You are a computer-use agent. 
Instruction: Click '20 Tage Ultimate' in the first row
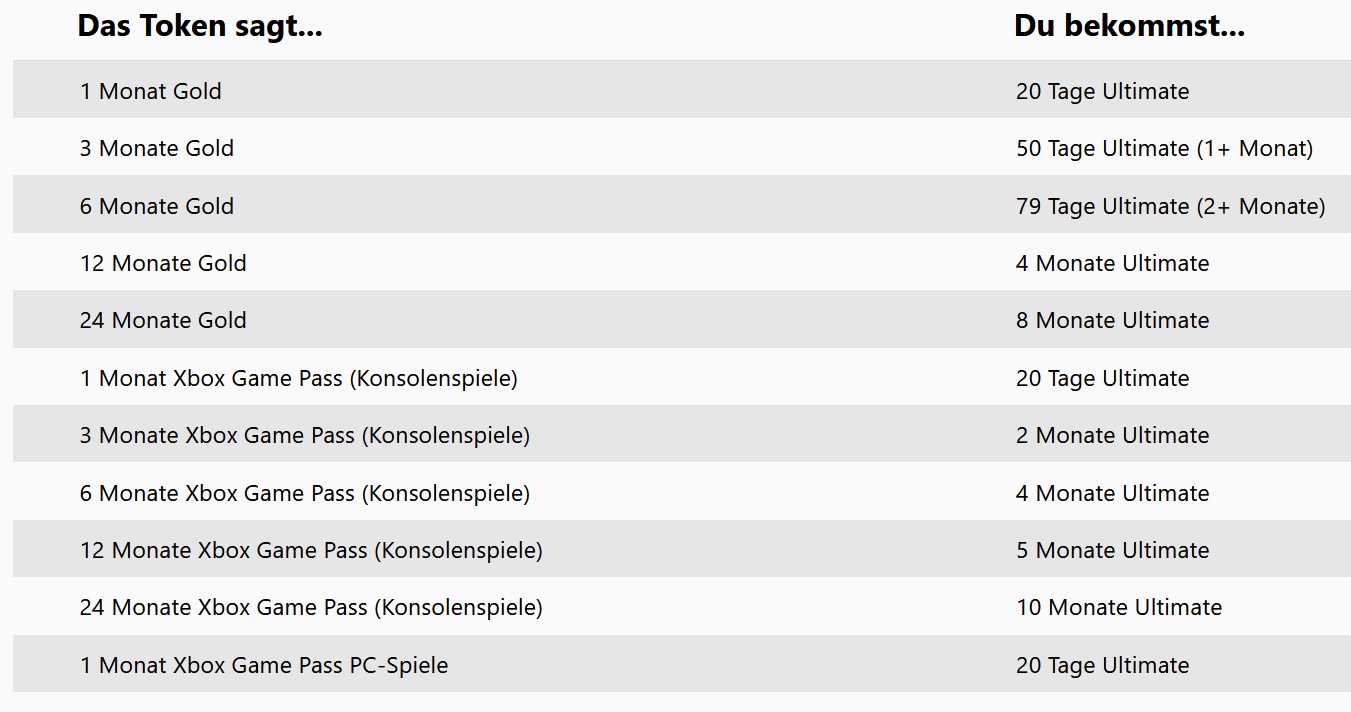point(1102,91)
